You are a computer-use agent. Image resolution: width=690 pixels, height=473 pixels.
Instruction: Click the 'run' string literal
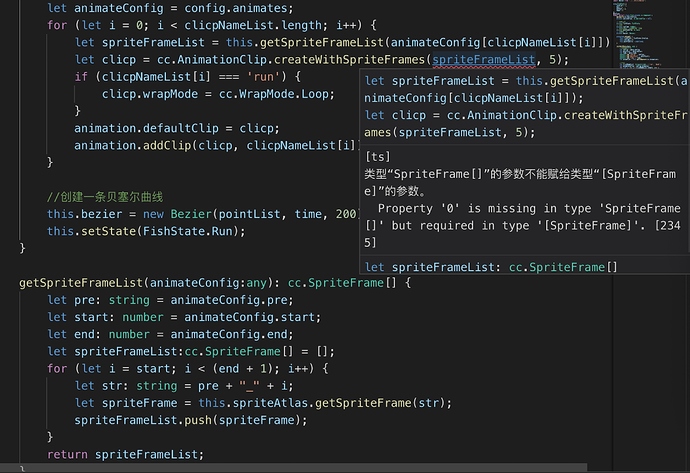tap(263, 77)
